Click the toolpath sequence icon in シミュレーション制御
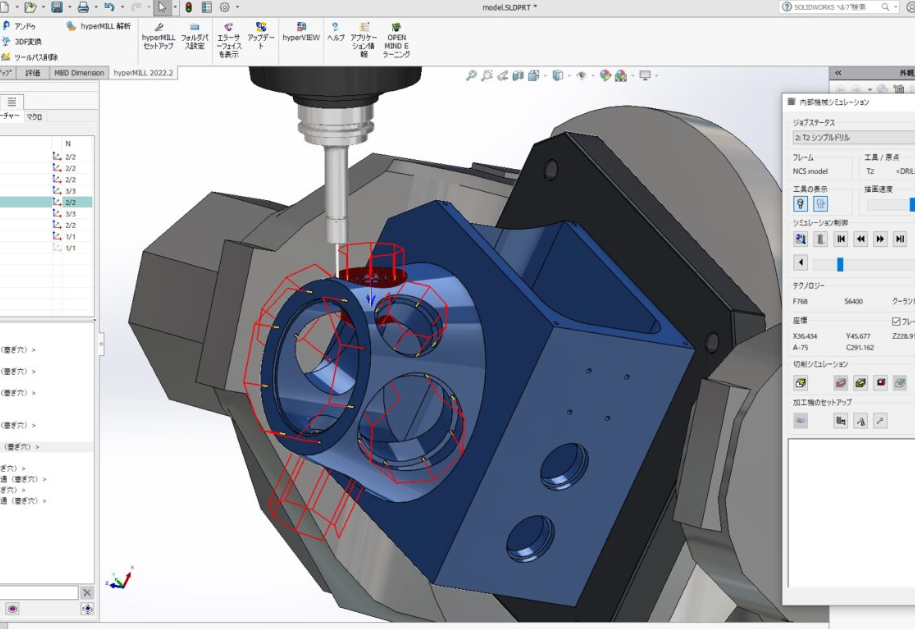Image resolution: width=915 pixels, height=629 pixels. [801, 239]
